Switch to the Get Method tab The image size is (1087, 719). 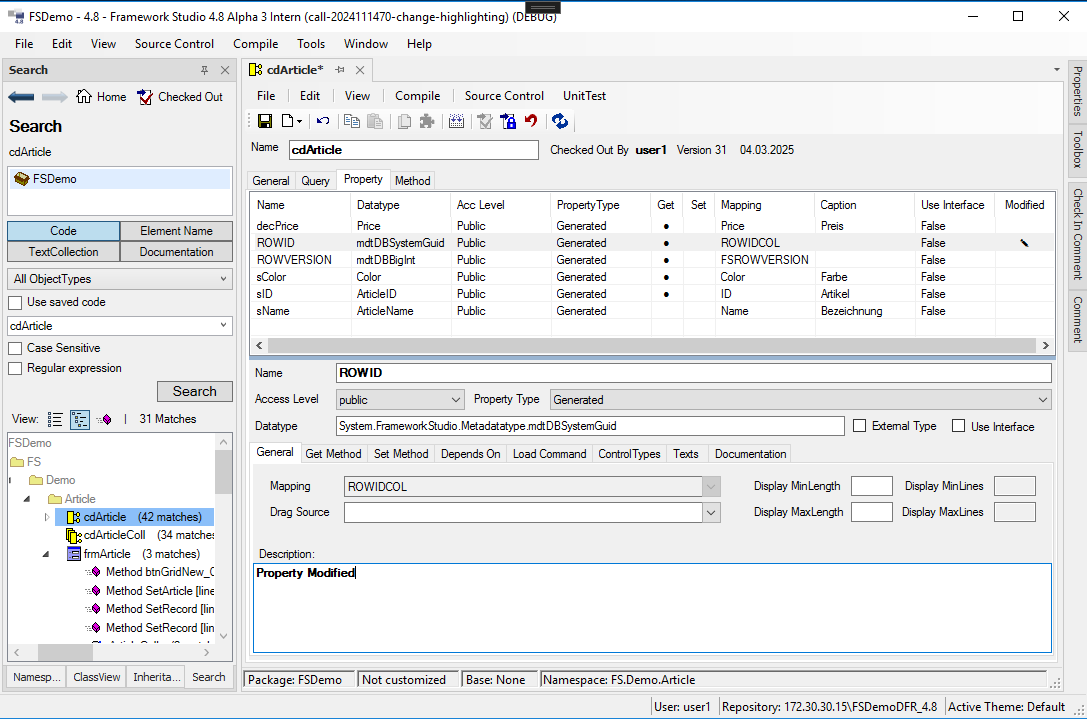(333, 454)
